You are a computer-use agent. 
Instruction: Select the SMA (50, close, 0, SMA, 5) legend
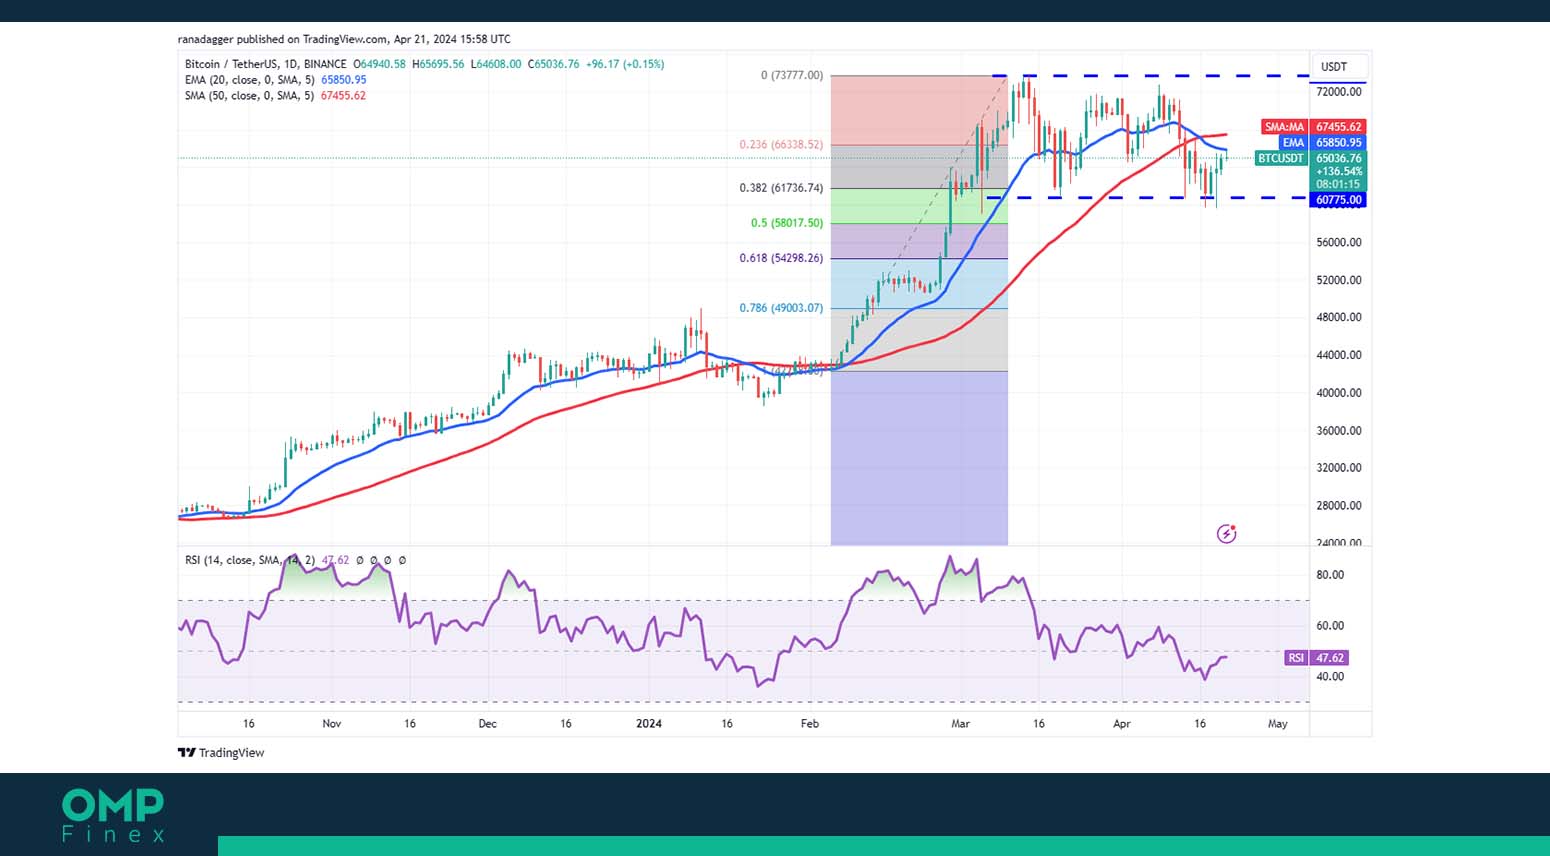click(249, 96)
